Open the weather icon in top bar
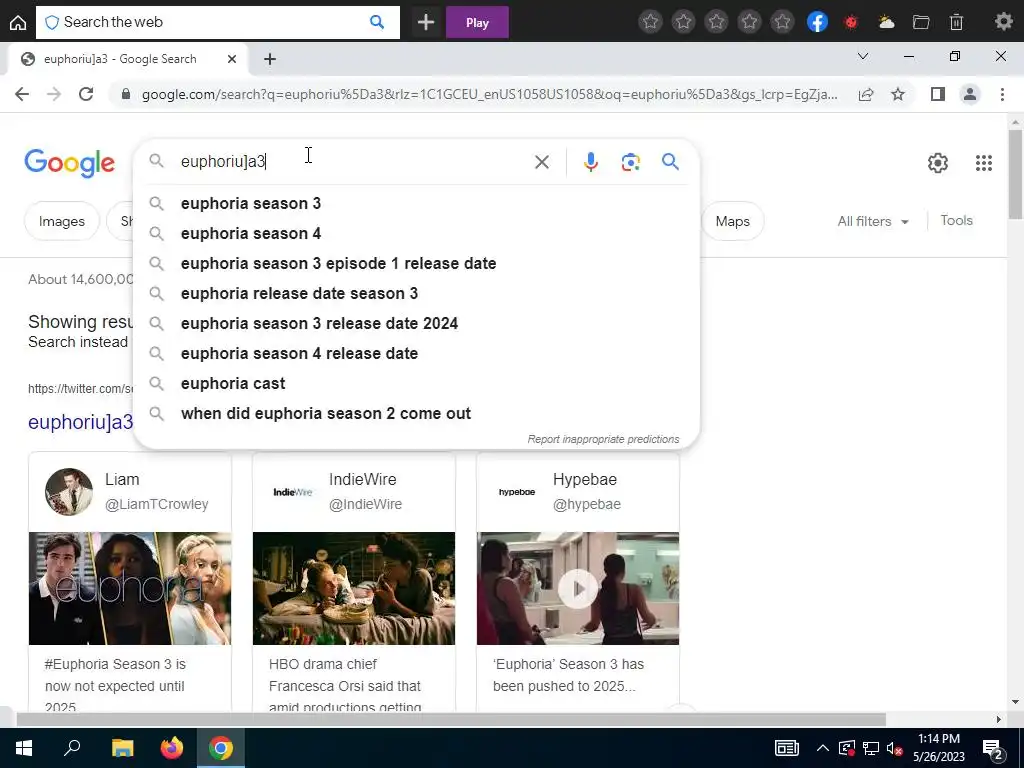The height and width of the screenshot is (768, 1024). click(x=886, y=22)
